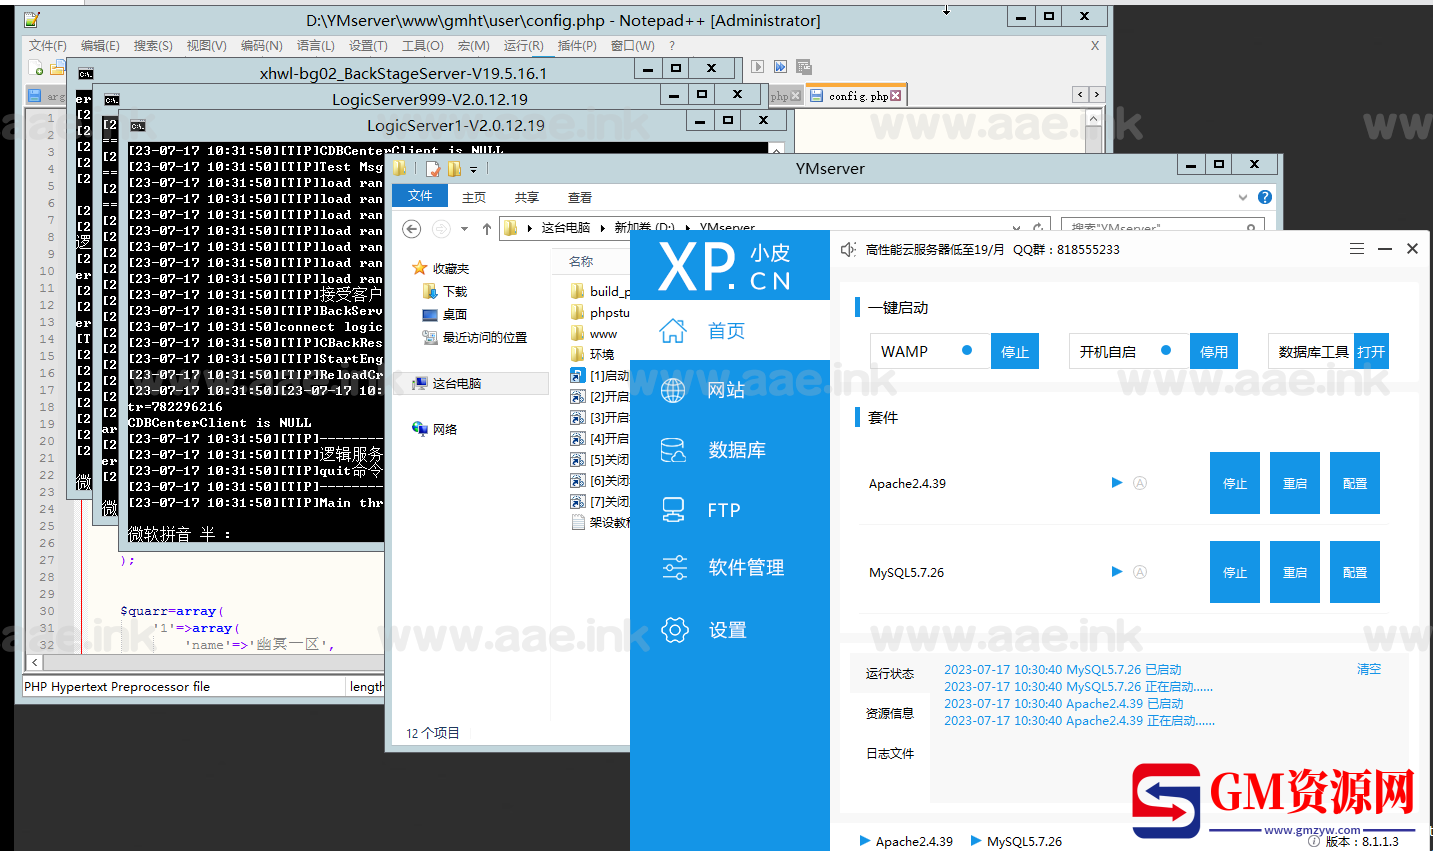The width and height of the screenshot is (1433, 851).
Task: Click 停止 button for Apache2.4.39
Action: click(x=1235, y=483)
